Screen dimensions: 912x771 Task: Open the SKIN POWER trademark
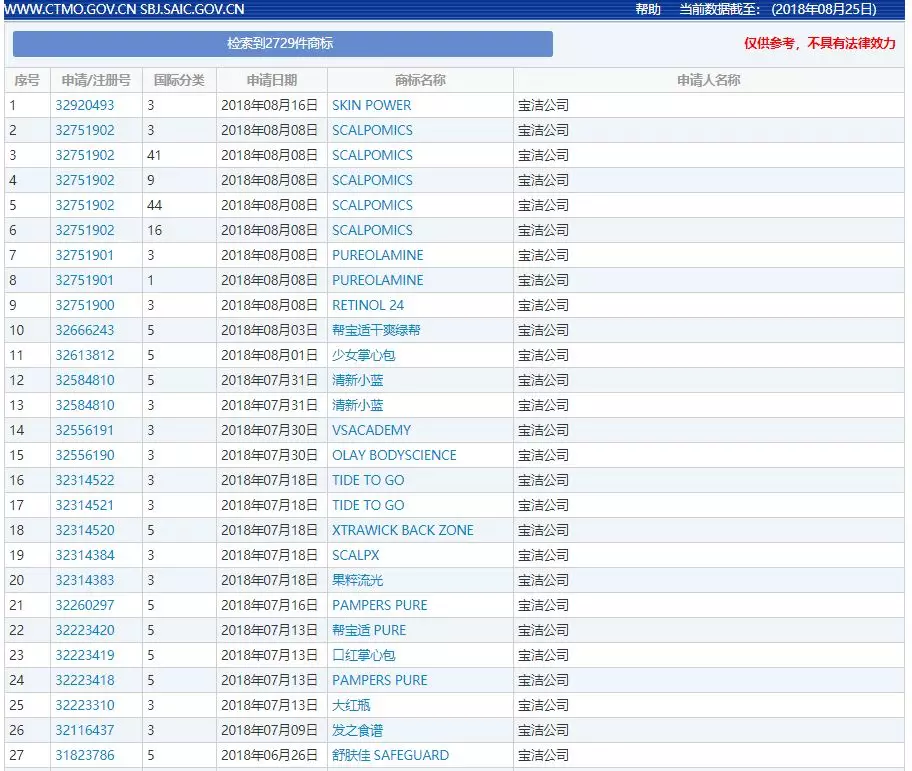pyautogui.click(x=371, y=105)
